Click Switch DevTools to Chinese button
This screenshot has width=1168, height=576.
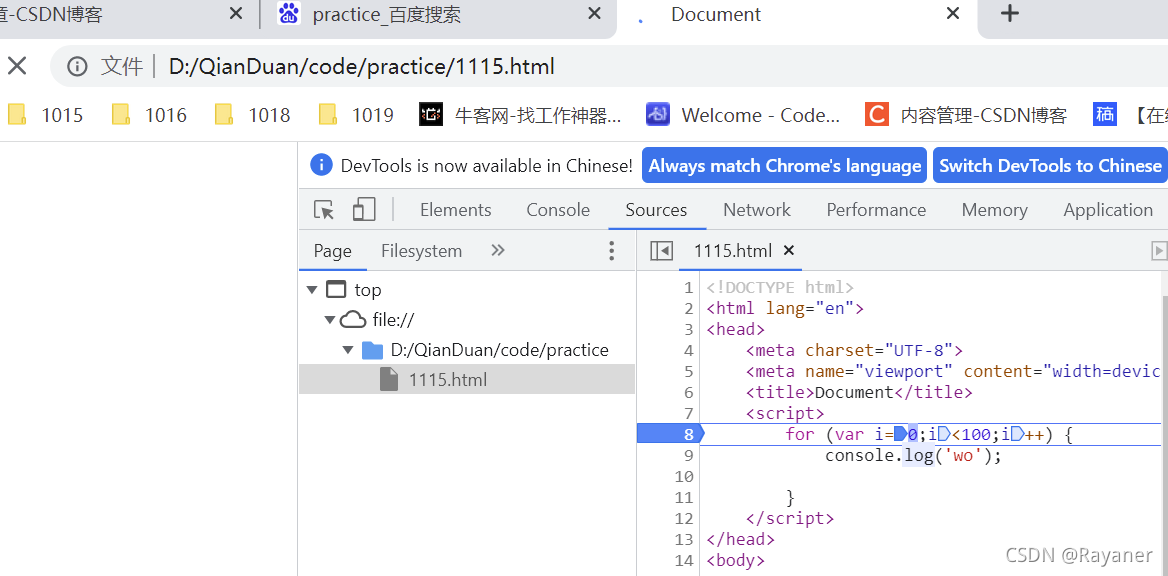[x=1050, y=165]
